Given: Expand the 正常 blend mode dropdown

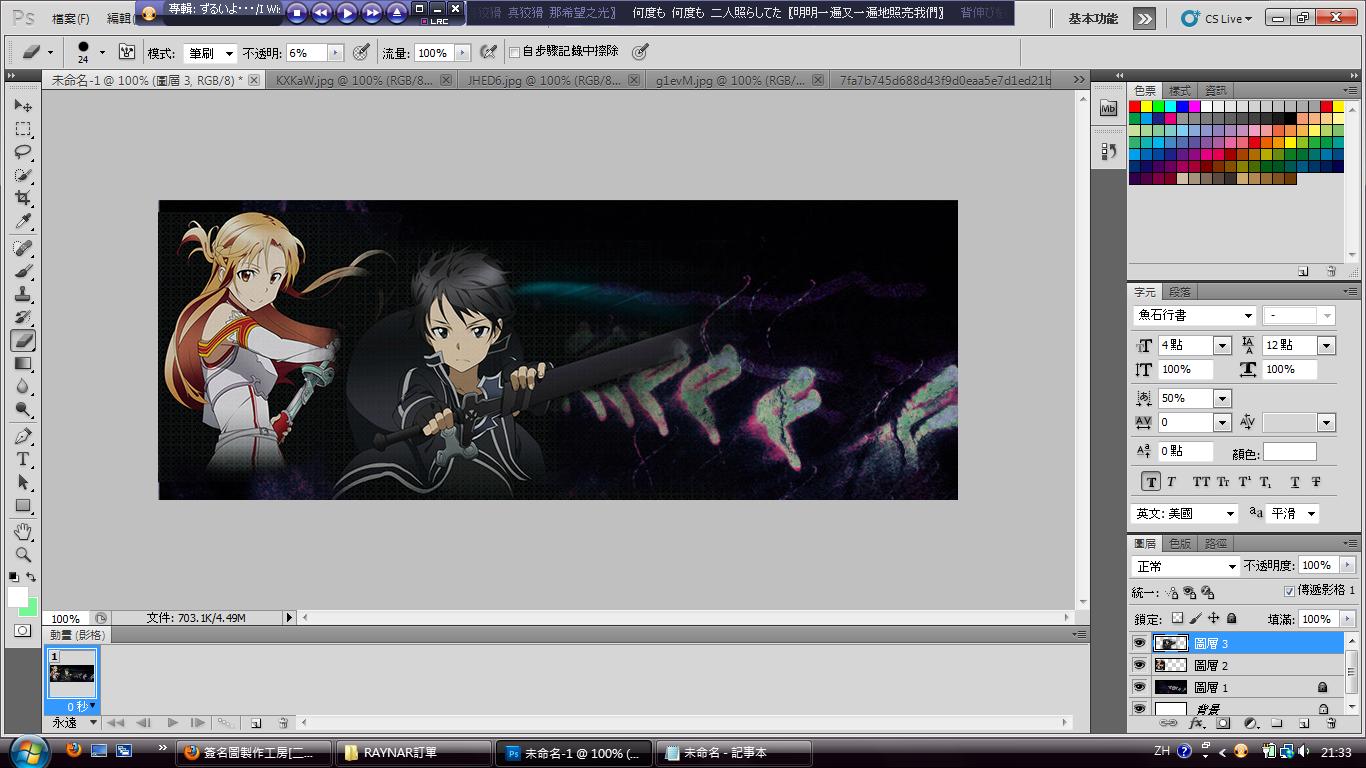Looking at the screenshot, I should point(1185,566).
